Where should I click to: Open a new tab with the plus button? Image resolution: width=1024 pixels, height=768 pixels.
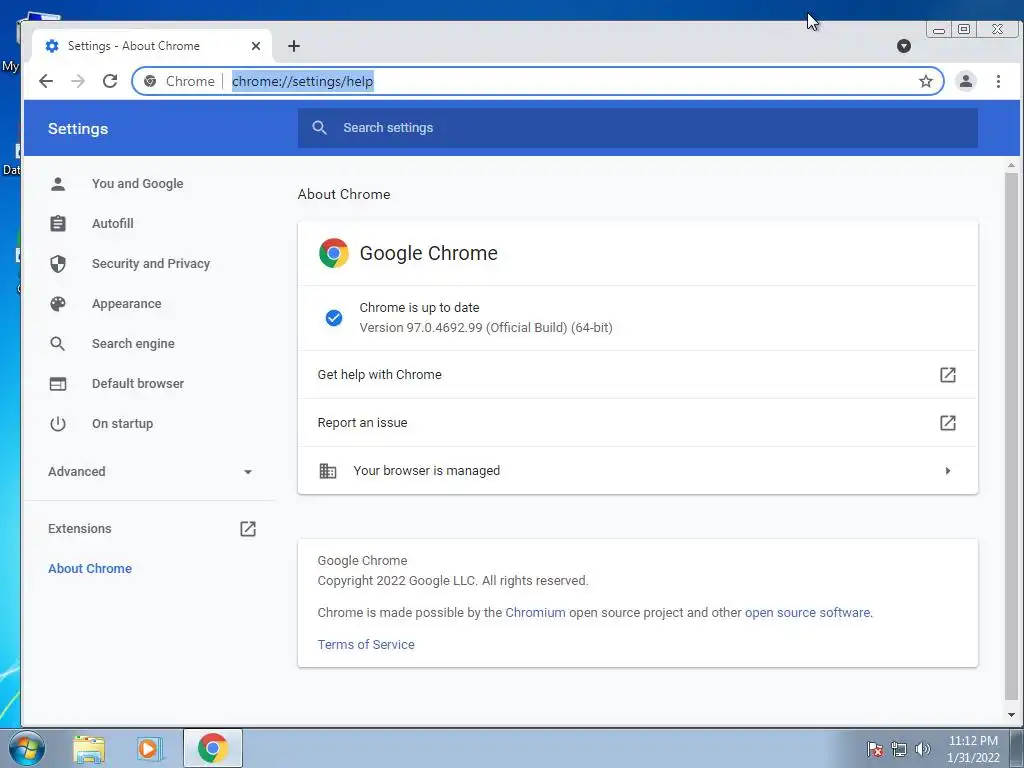294,46
